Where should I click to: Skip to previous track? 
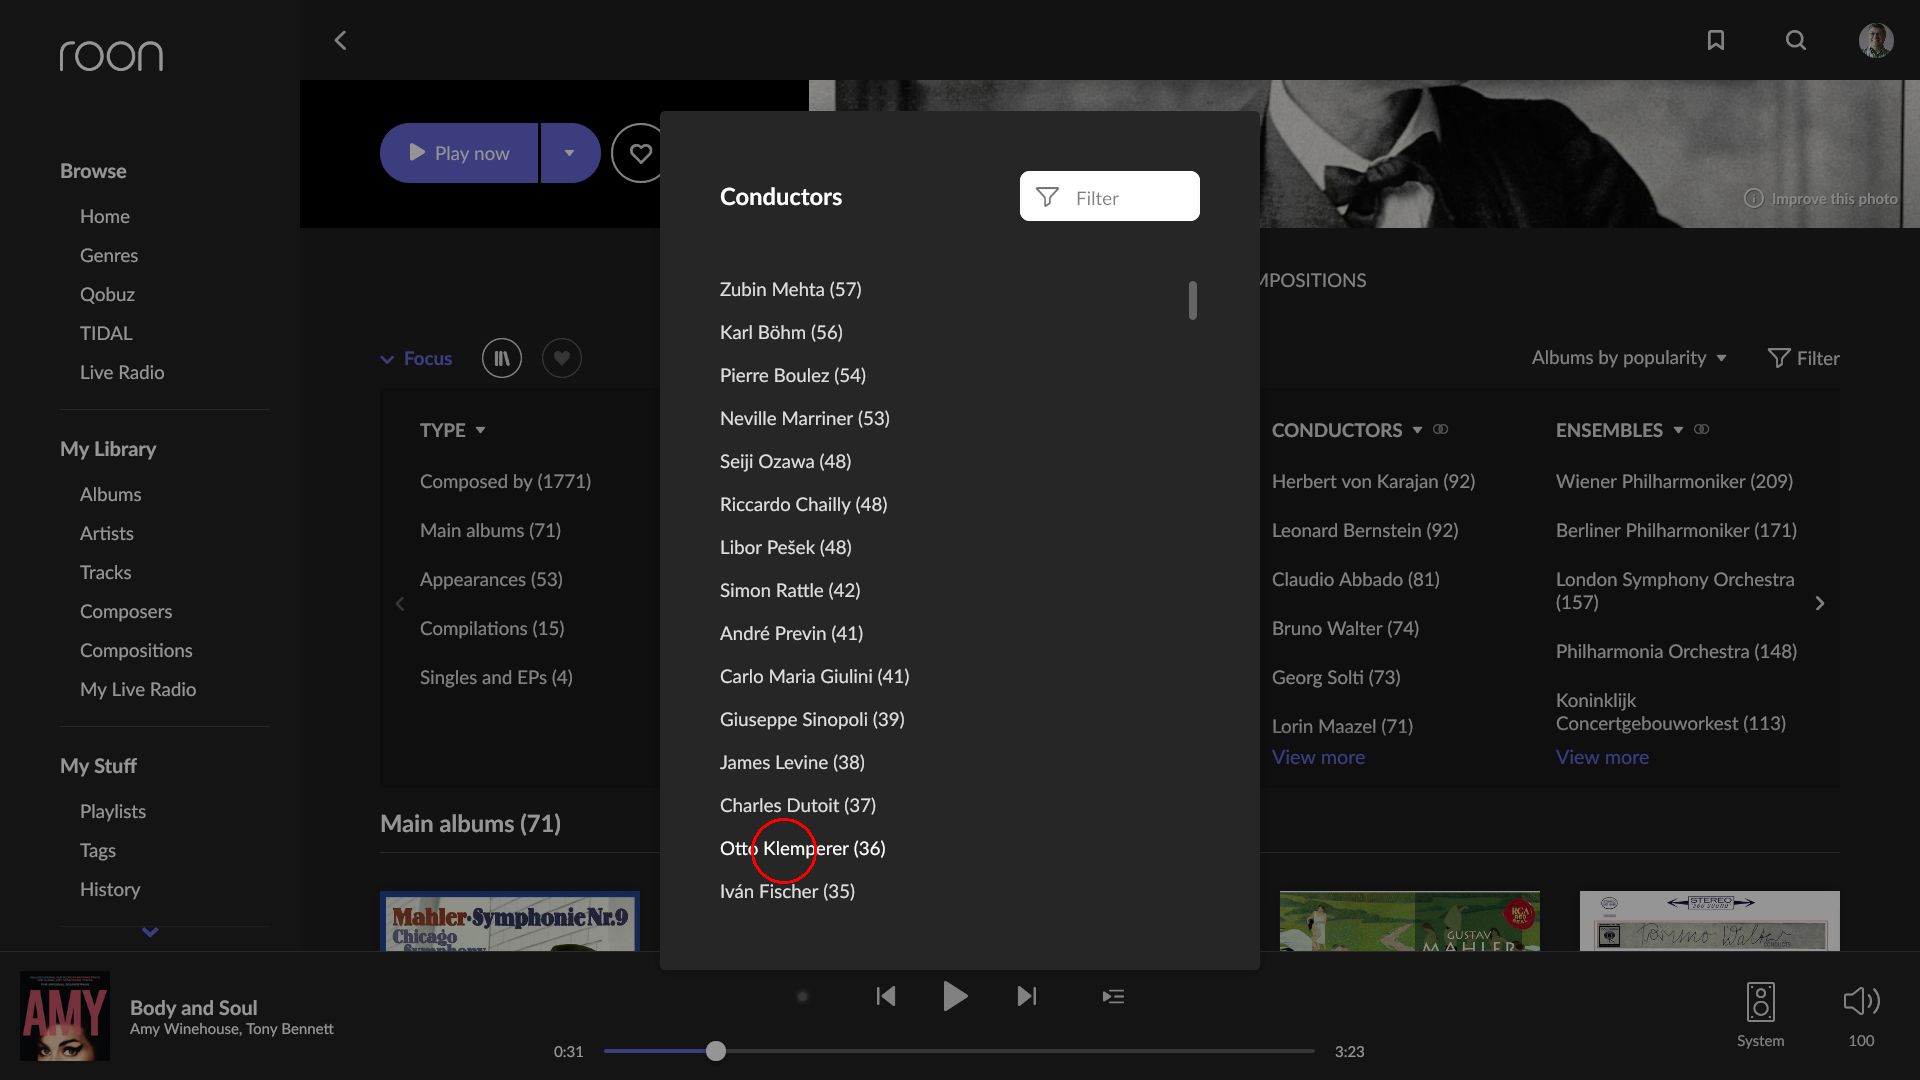pyautogui.click(x=886, y=996)
